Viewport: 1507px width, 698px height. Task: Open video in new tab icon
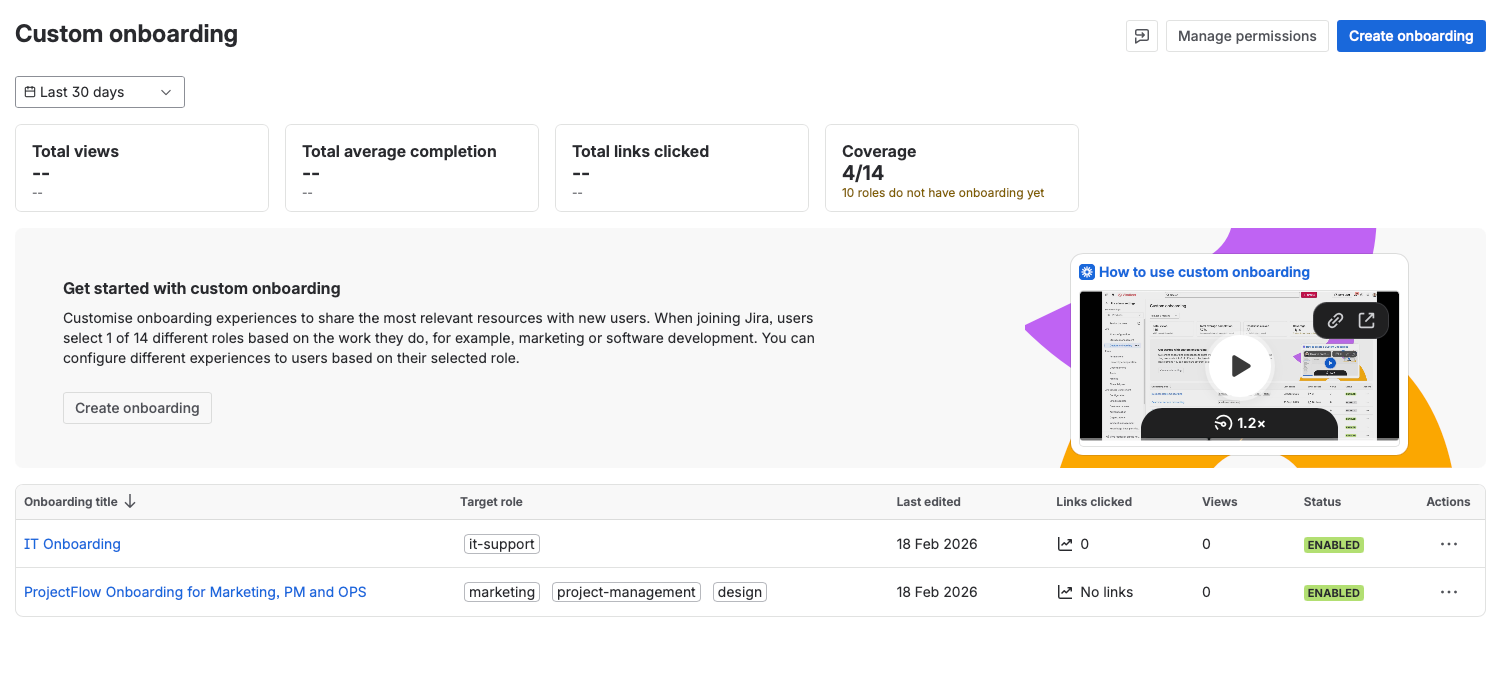point(1367,321)
